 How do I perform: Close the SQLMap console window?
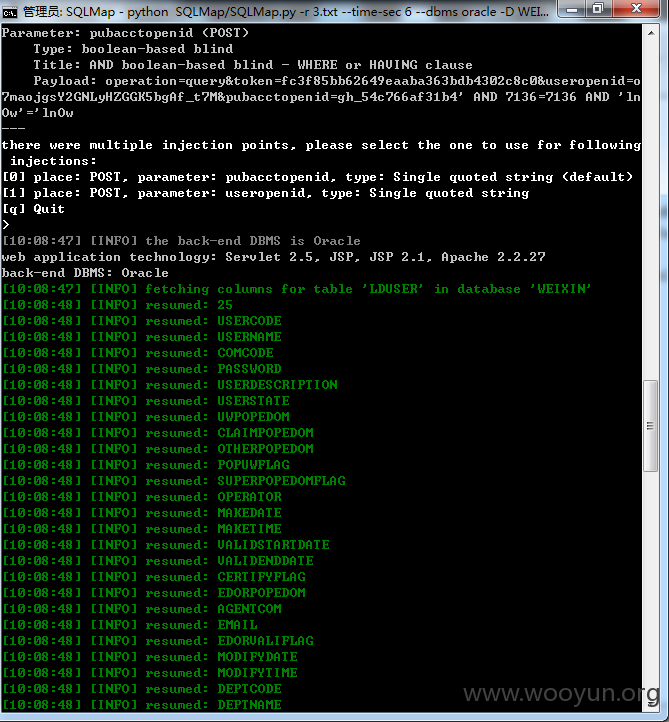(x=636, y=9)
